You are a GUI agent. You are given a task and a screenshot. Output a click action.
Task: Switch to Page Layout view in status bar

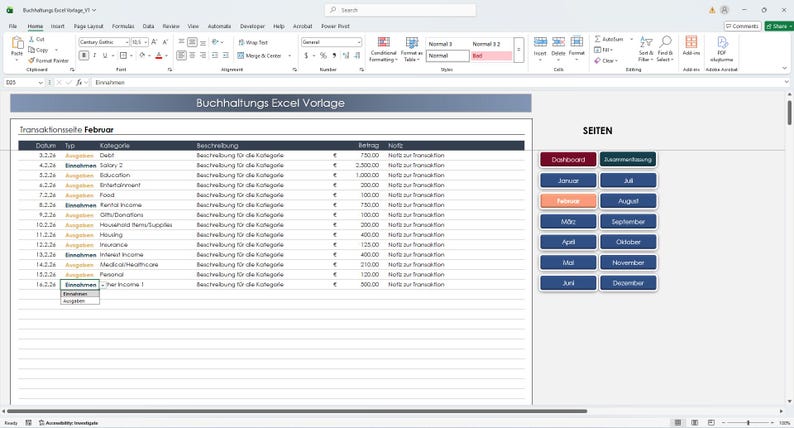pos(695,422)
